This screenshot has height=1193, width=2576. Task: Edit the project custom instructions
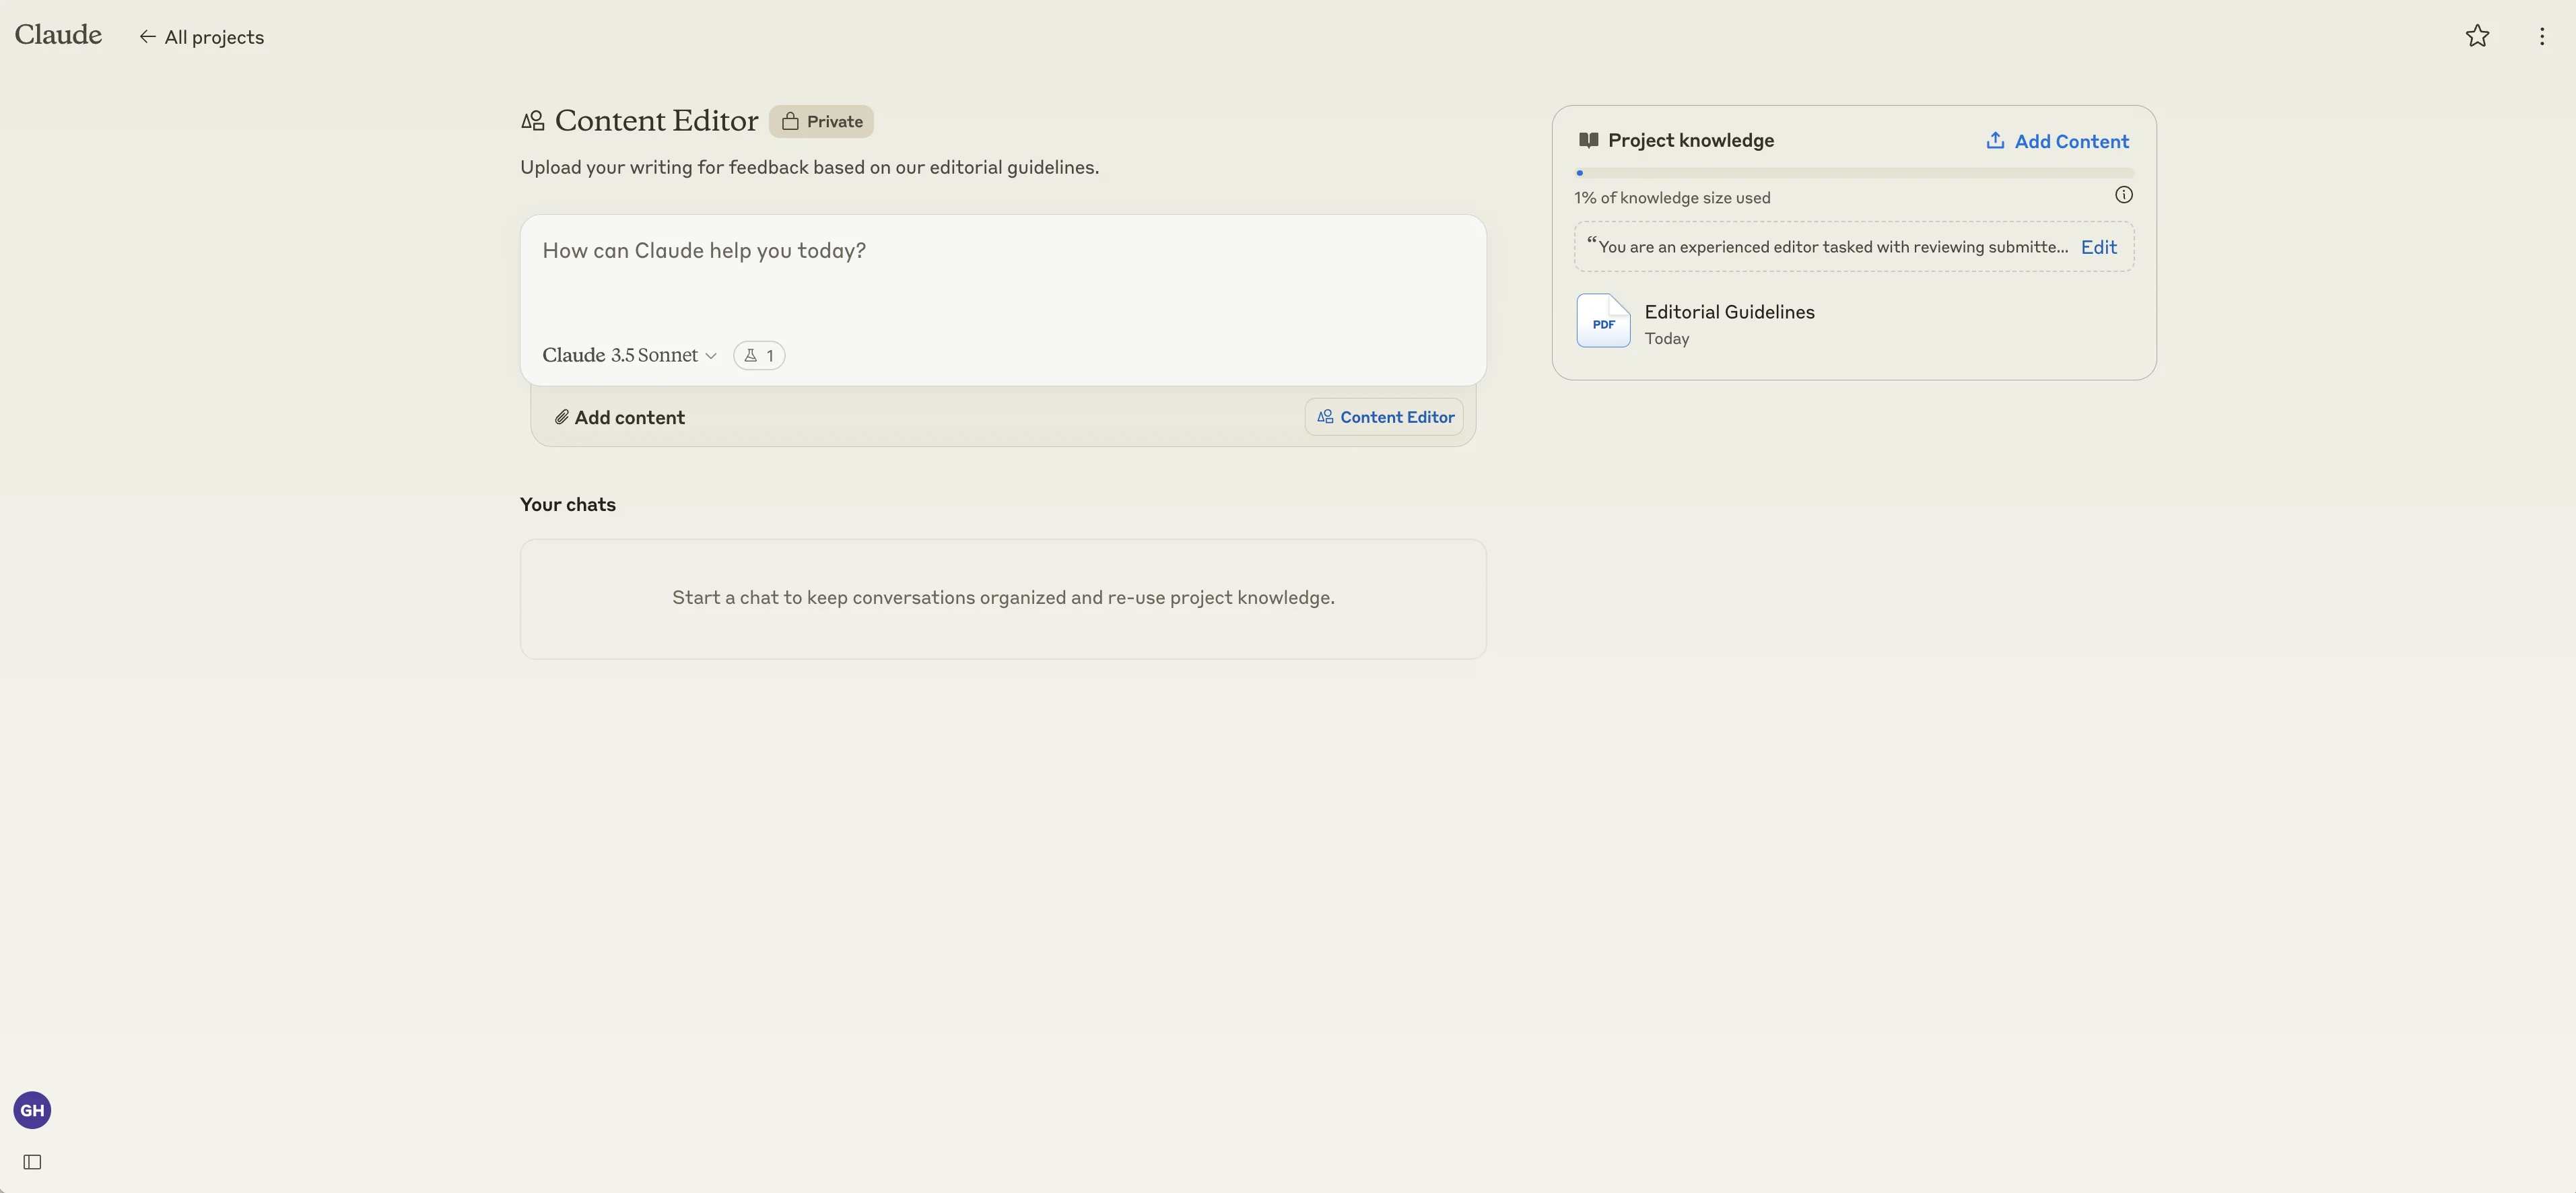pyautogui.click(x=2098, y=247)
